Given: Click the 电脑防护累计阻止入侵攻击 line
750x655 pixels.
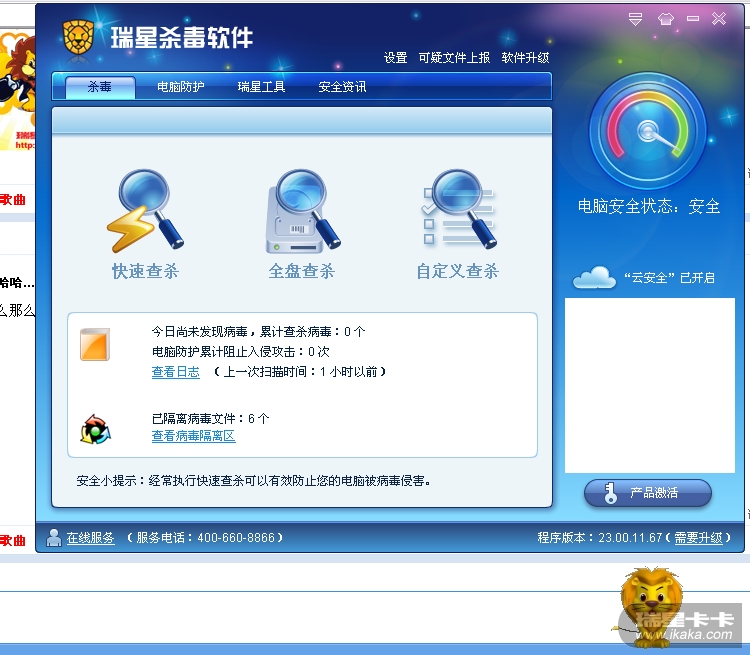Looking at the screenshot, I should (241, 352).
